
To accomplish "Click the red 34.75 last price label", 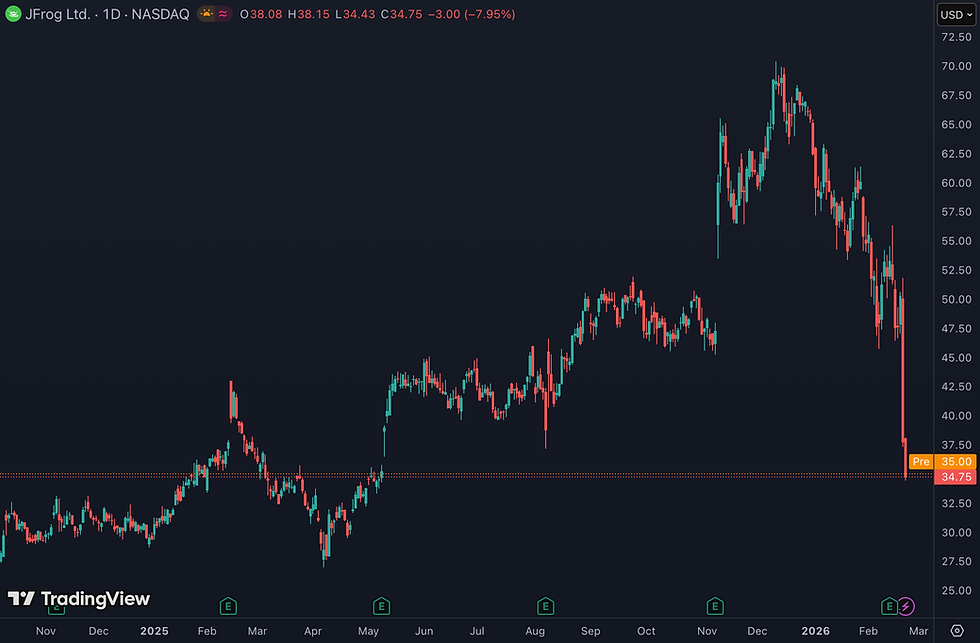I will click(x=955, y=477).
